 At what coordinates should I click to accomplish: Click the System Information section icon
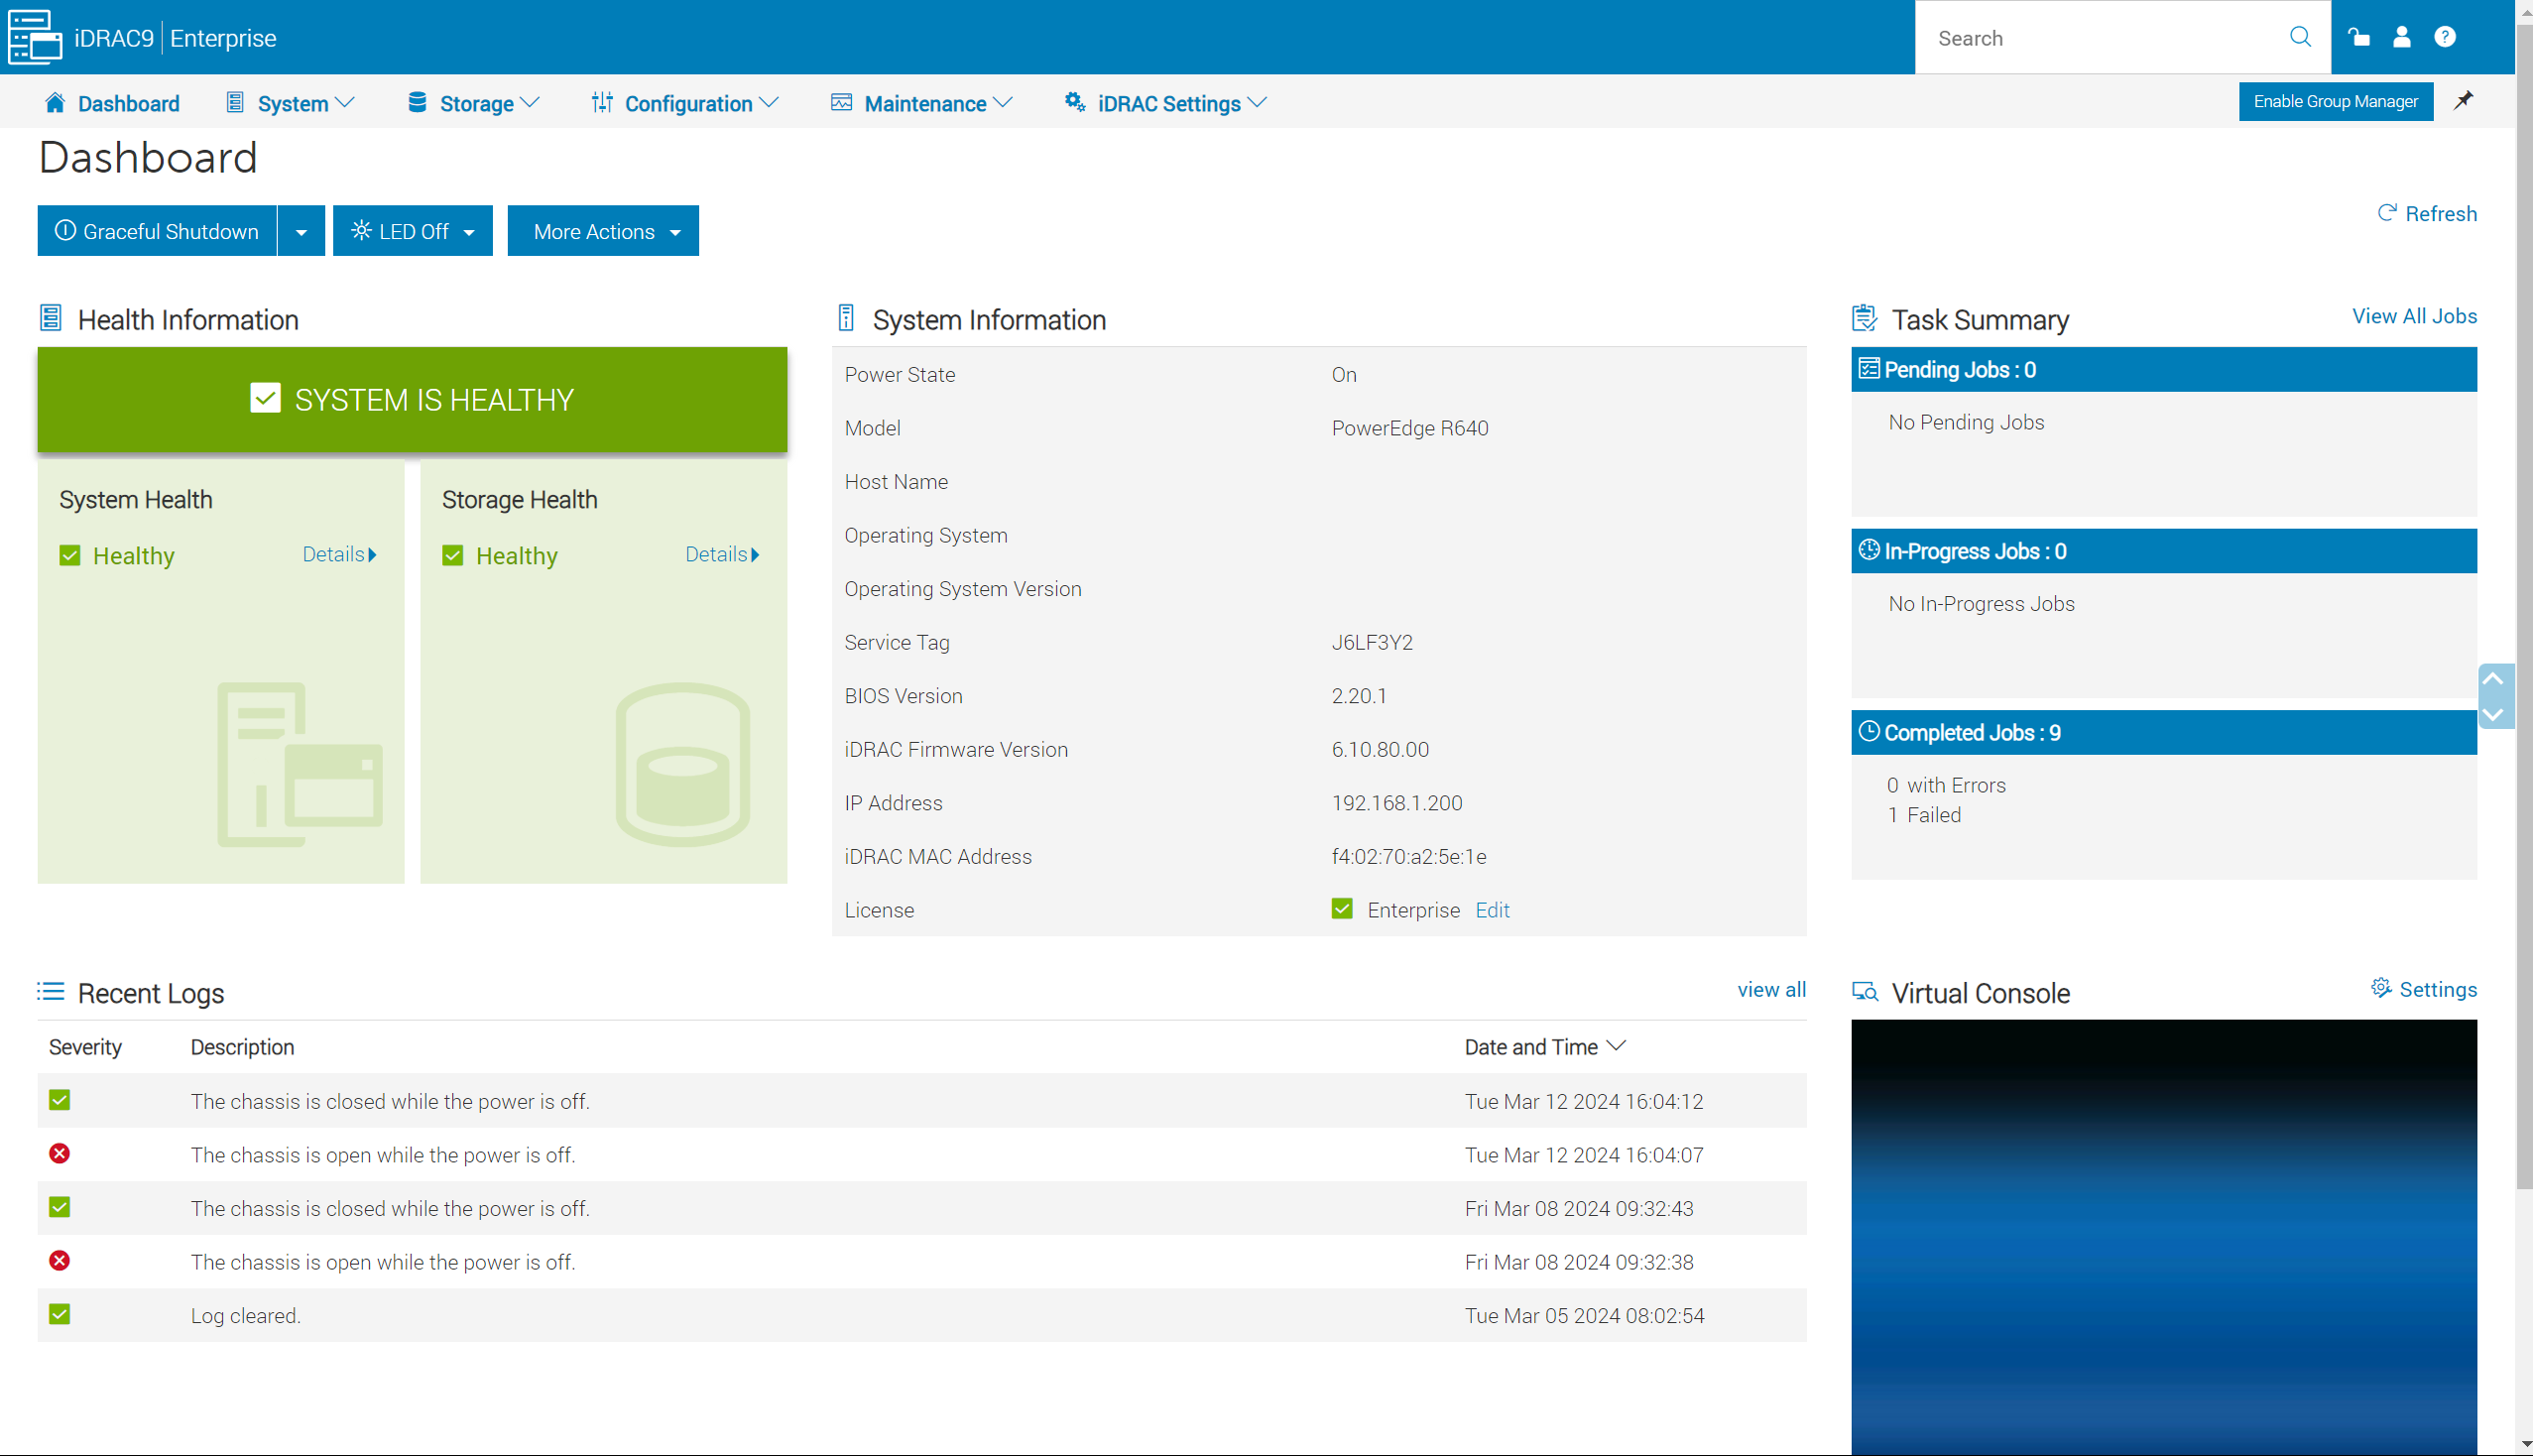(x=846, y=318)
